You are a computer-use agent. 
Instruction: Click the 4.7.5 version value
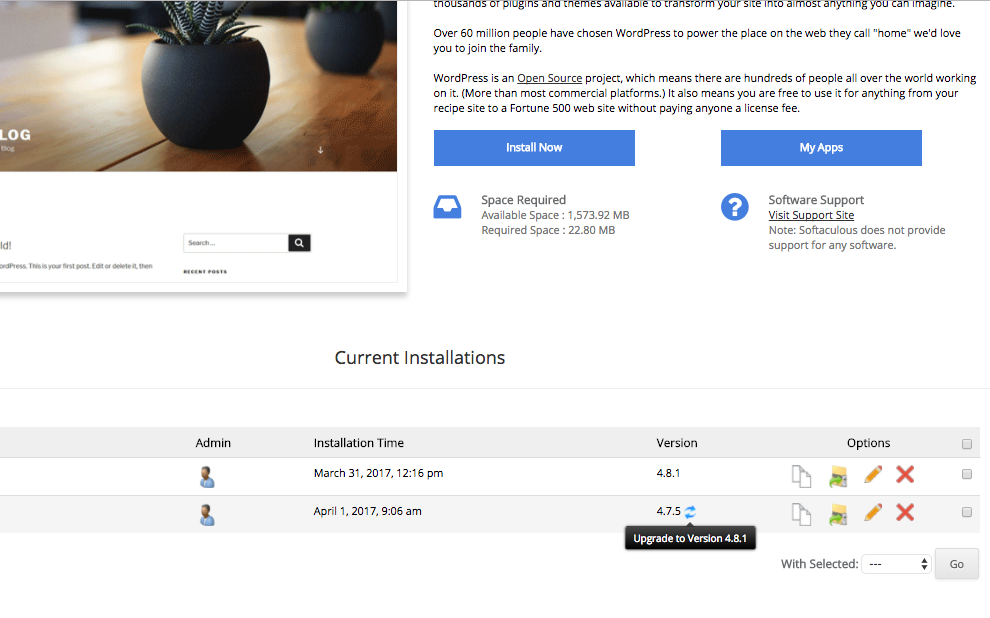669,511
